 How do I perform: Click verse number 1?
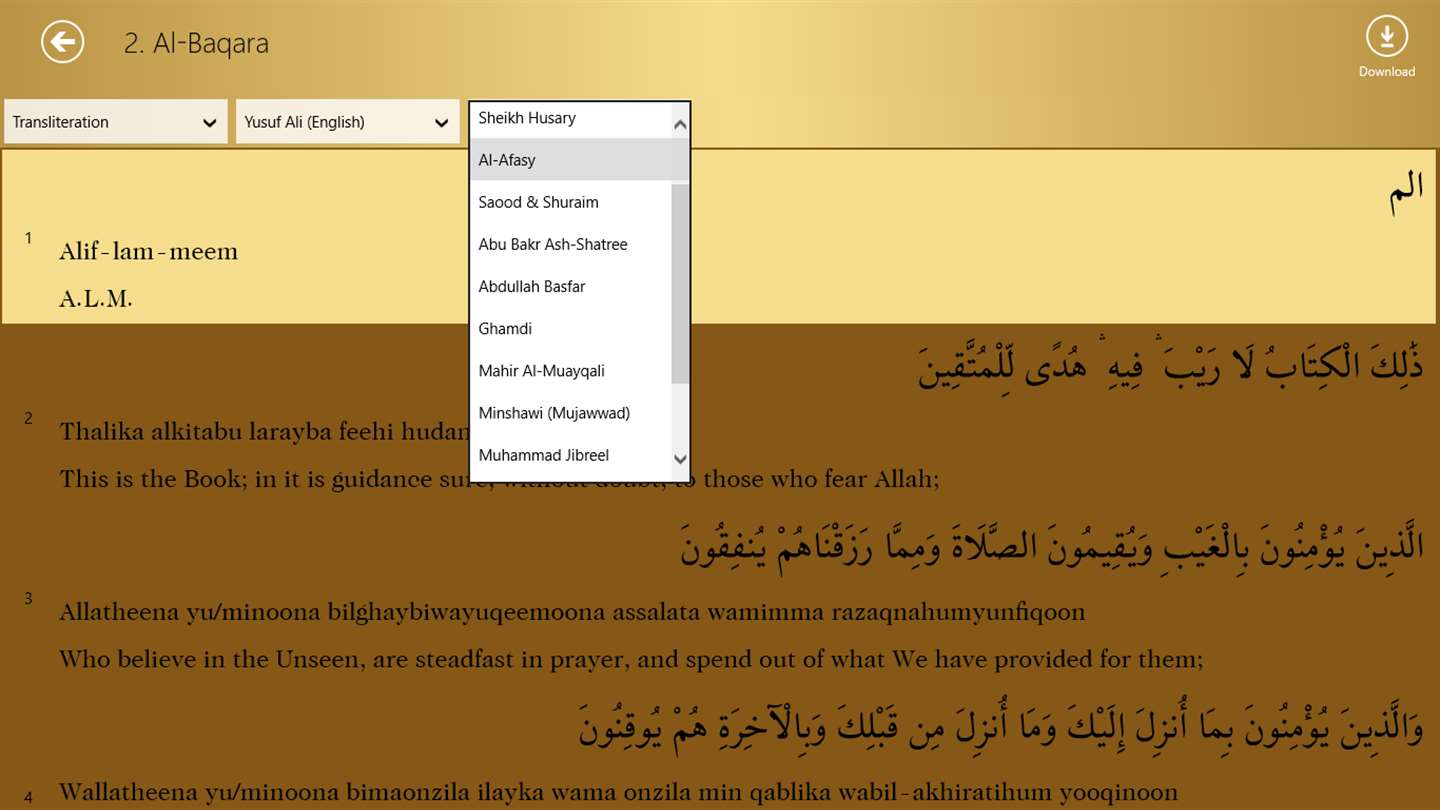[x=28, y=237]
